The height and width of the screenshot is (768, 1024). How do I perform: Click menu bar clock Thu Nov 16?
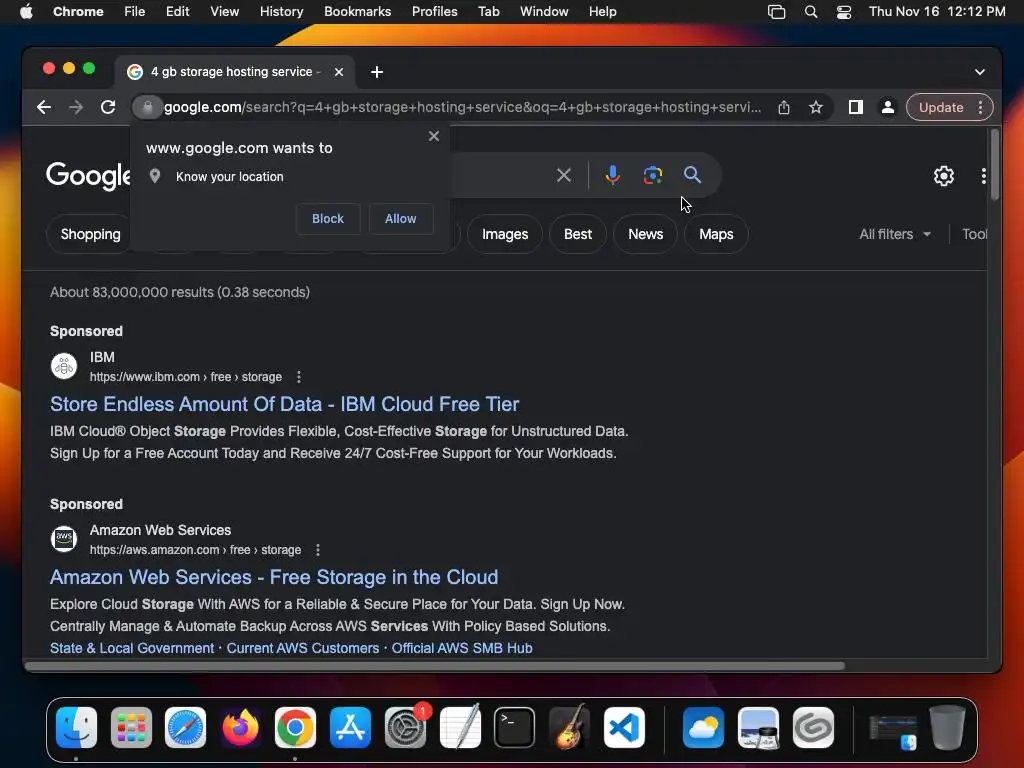coord(936,12)
